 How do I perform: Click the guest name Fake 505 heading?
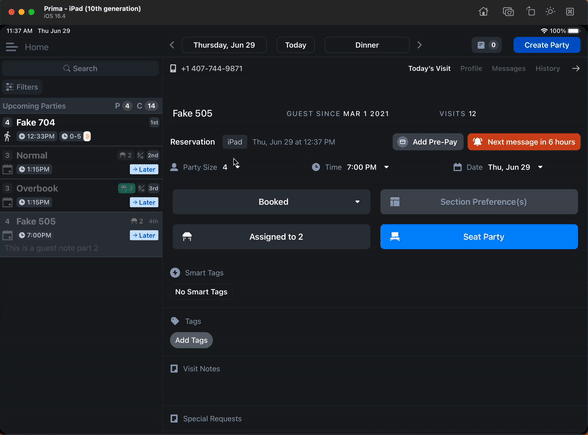[x=192, y=113]
